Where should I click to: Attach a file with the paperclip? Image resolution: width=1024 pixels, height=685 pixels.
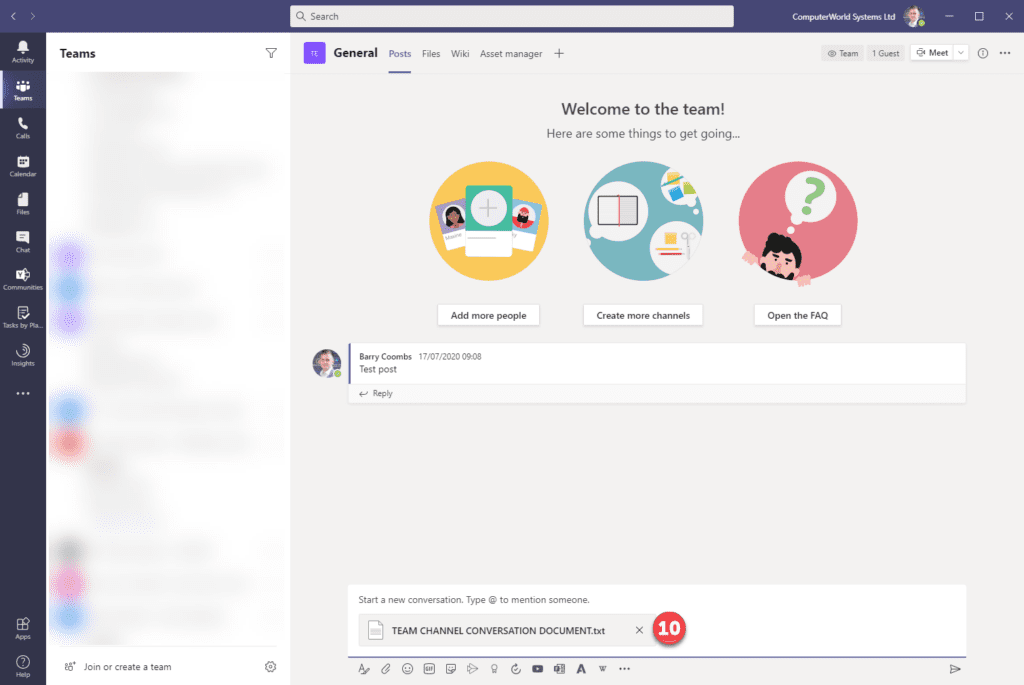tap(386, 669)
